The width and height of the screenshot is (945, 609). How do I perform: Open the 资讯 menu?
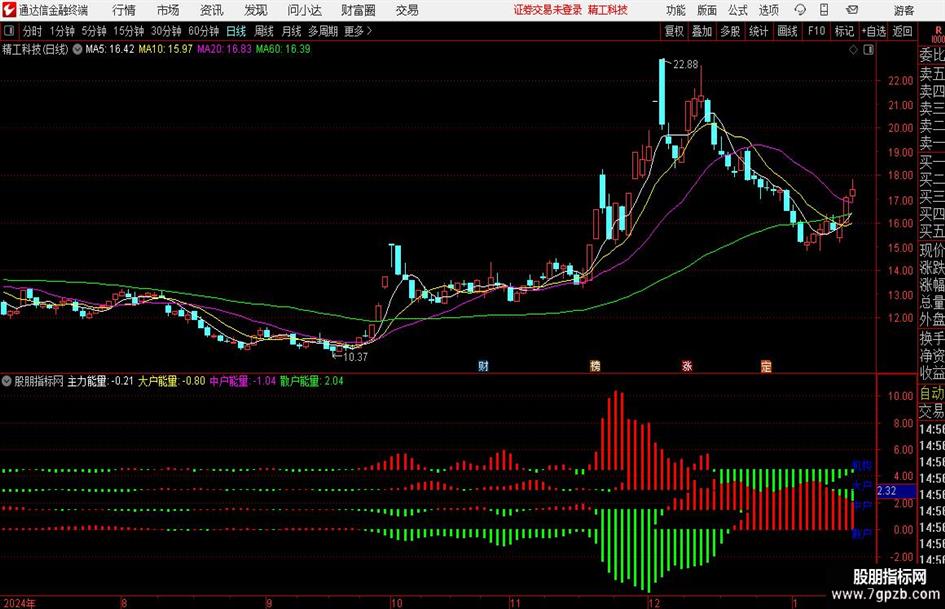(x=212, y=10)
